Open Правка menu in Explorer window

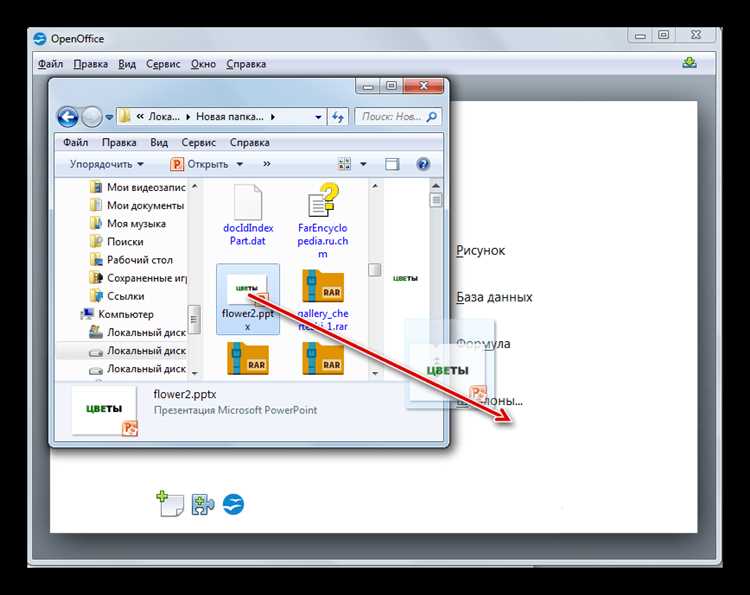click(119, 143)
